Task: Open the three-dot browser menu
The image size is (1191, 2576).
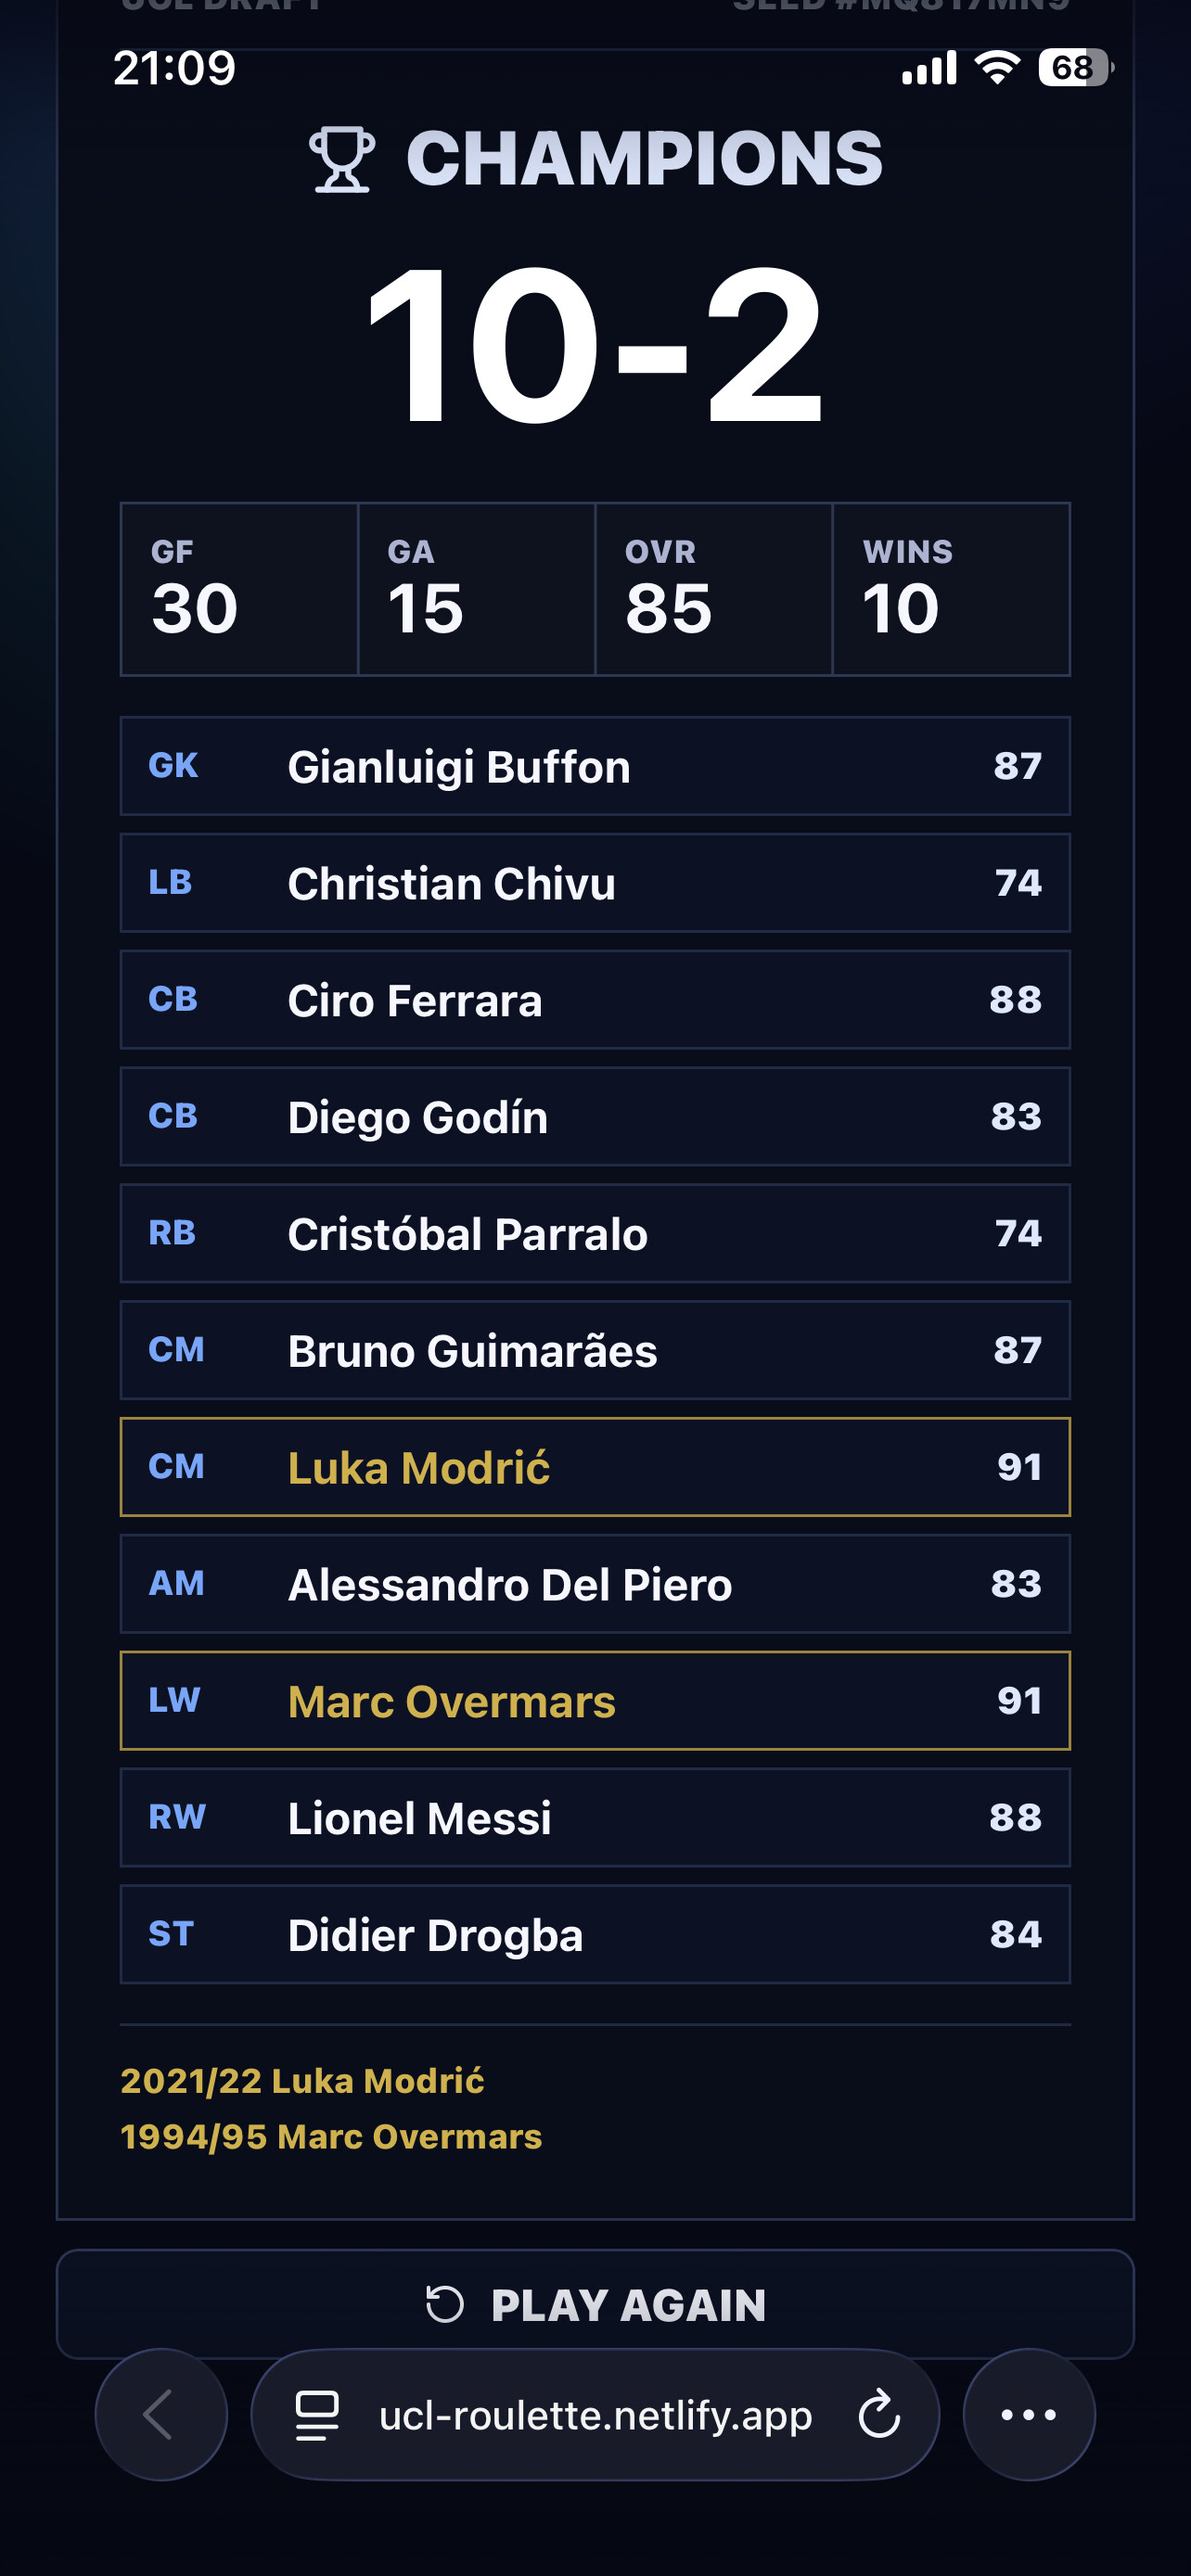Action: [1028, 2414]
